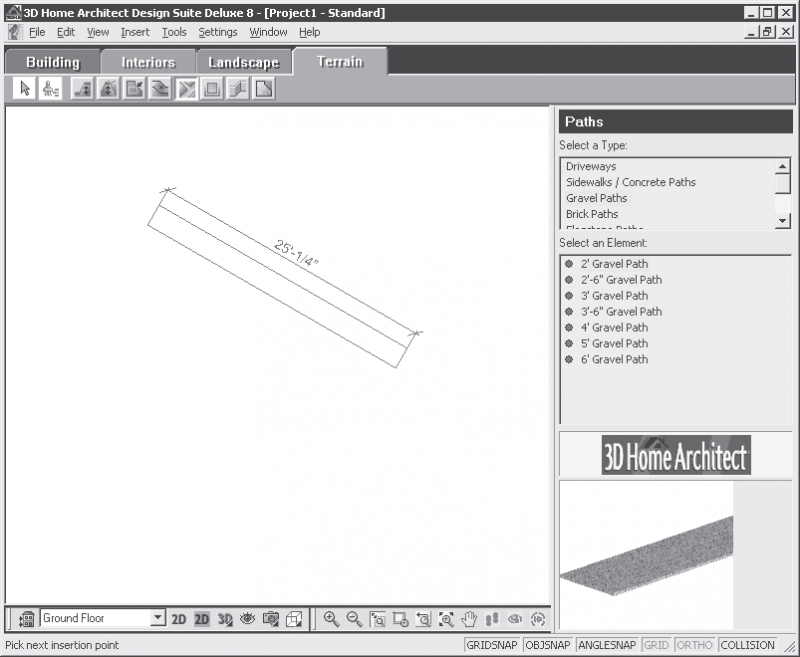Toggle OBJSNAP in the status bar
The image size is (800, 657).
click(547, 645)
